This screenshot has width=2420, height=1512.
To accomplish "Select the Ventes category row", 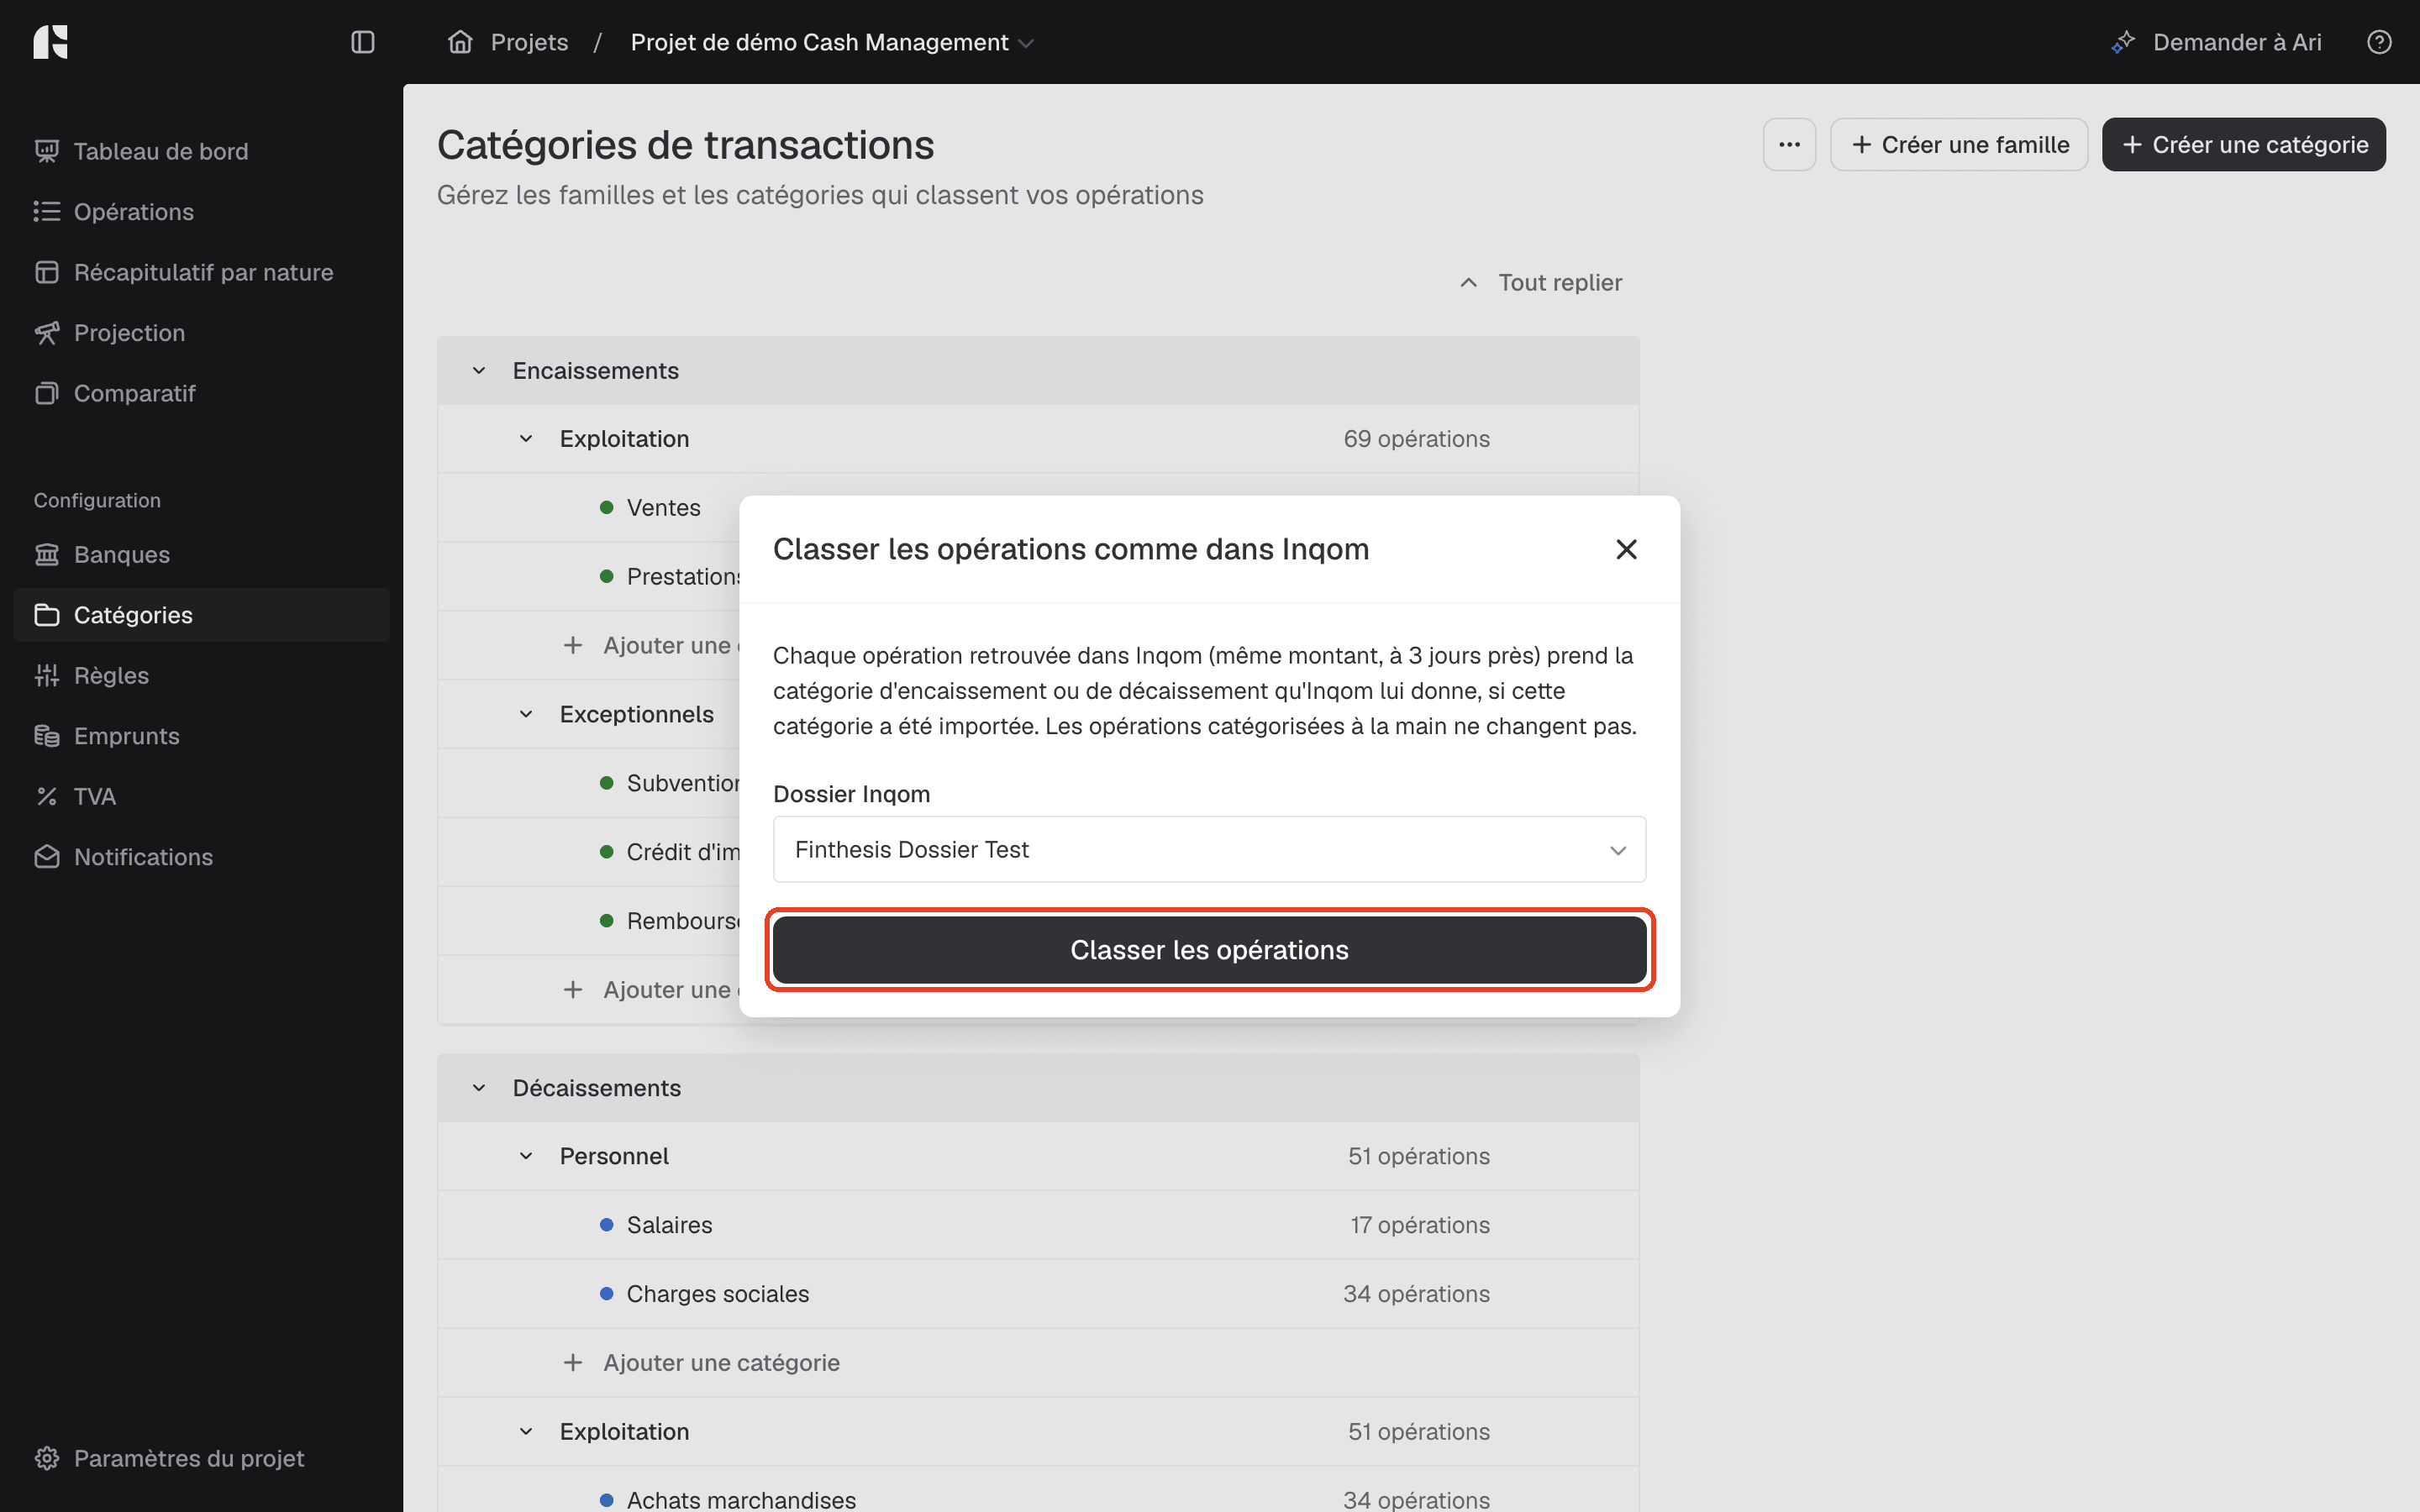I will click(x=1038, y=508).
